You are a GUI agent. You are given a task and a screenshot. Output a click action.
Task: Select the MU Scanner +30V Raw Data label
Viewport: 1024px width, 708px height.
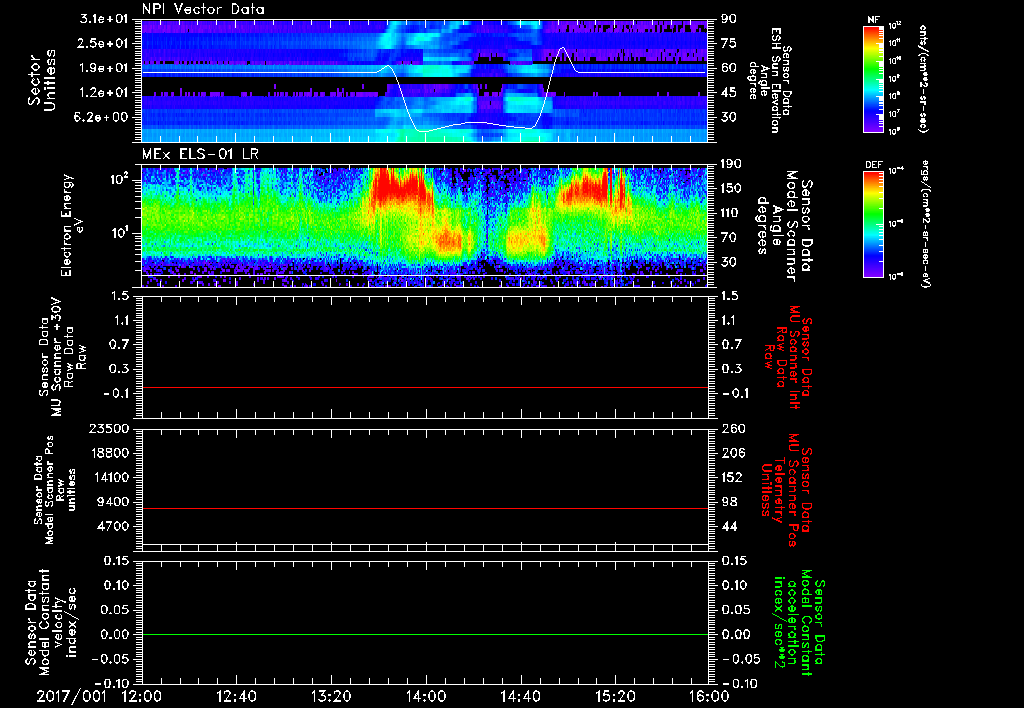[63, 357]
